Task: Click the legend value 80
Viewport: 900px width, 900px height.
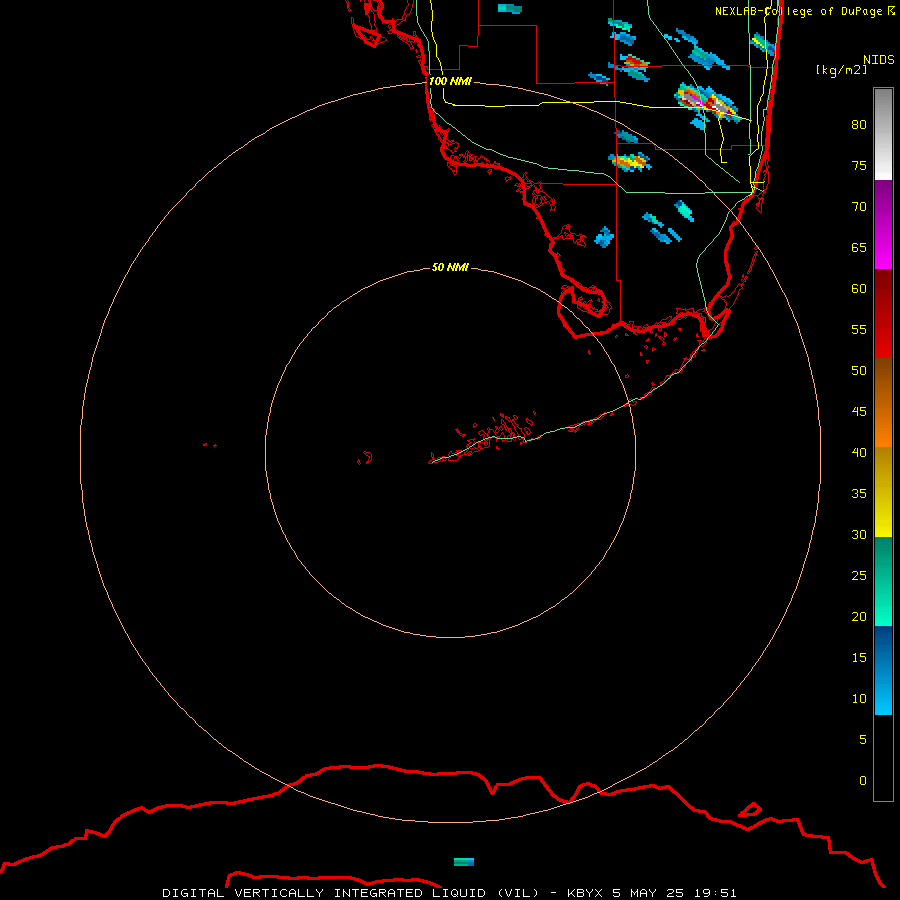Action: click(x=859, y=125)
